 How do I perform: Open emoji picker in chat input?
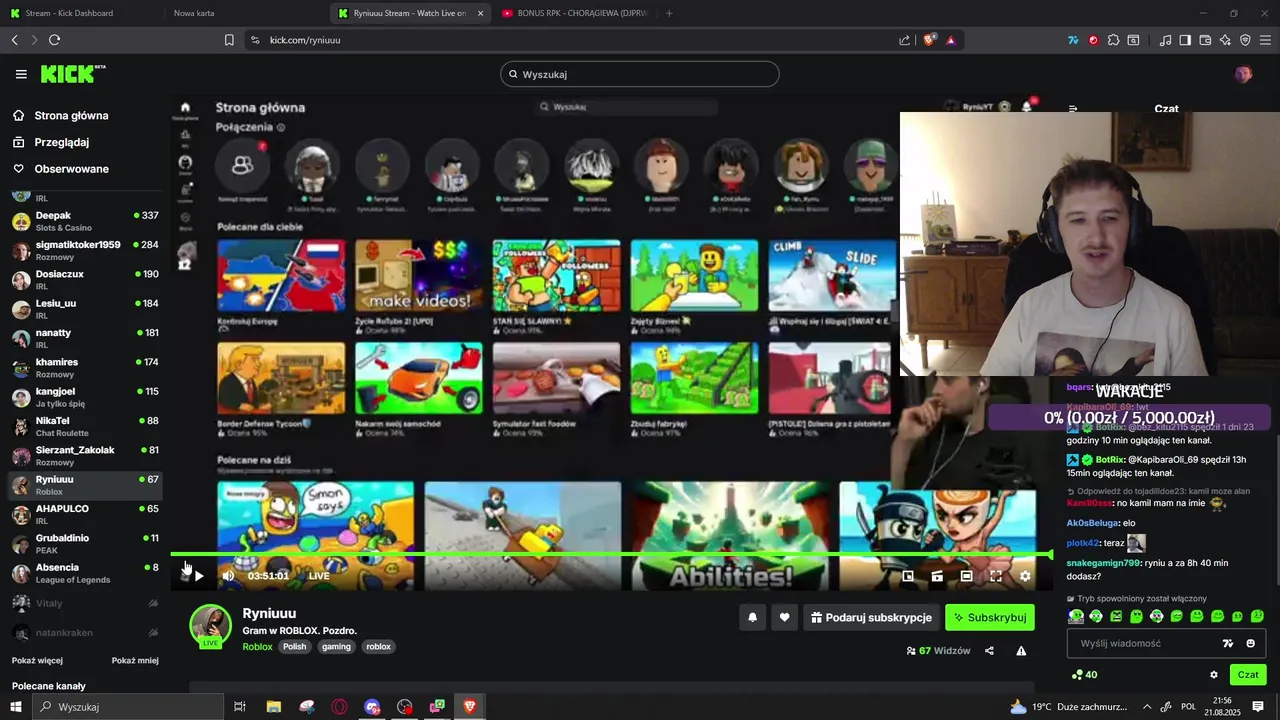click(x=1250, y=643)
